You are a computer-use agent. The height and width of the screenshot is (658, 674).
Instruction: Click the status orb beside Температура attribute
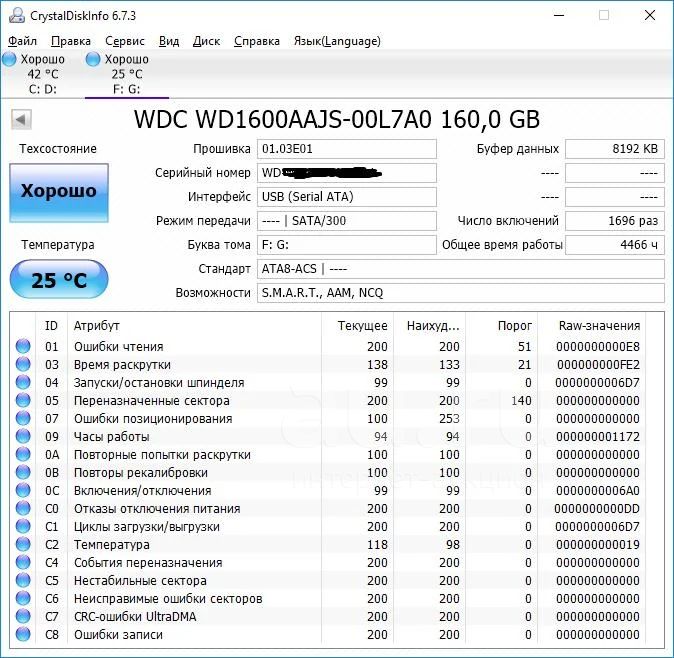coord(23,545)
